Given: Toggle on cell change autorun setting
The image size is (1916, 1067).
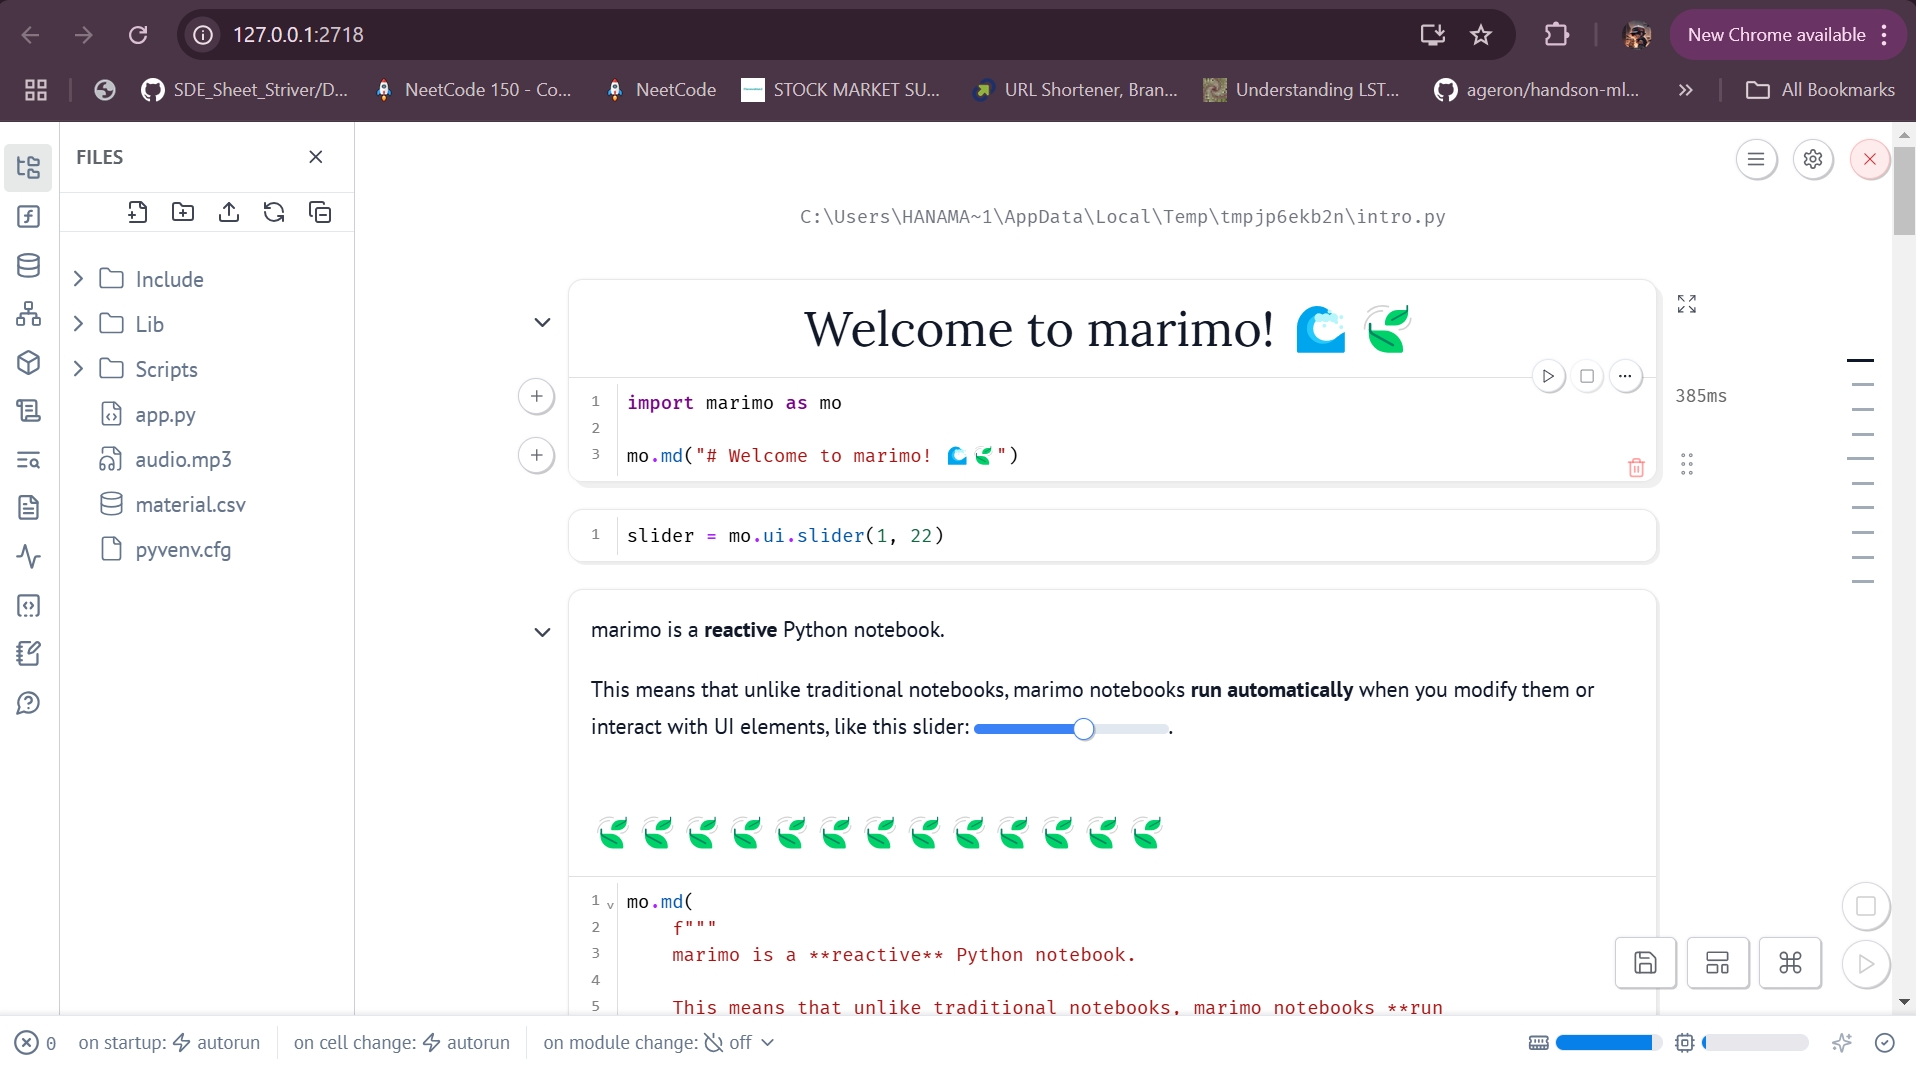Looking at the screenshot, I should (402, 1042).
